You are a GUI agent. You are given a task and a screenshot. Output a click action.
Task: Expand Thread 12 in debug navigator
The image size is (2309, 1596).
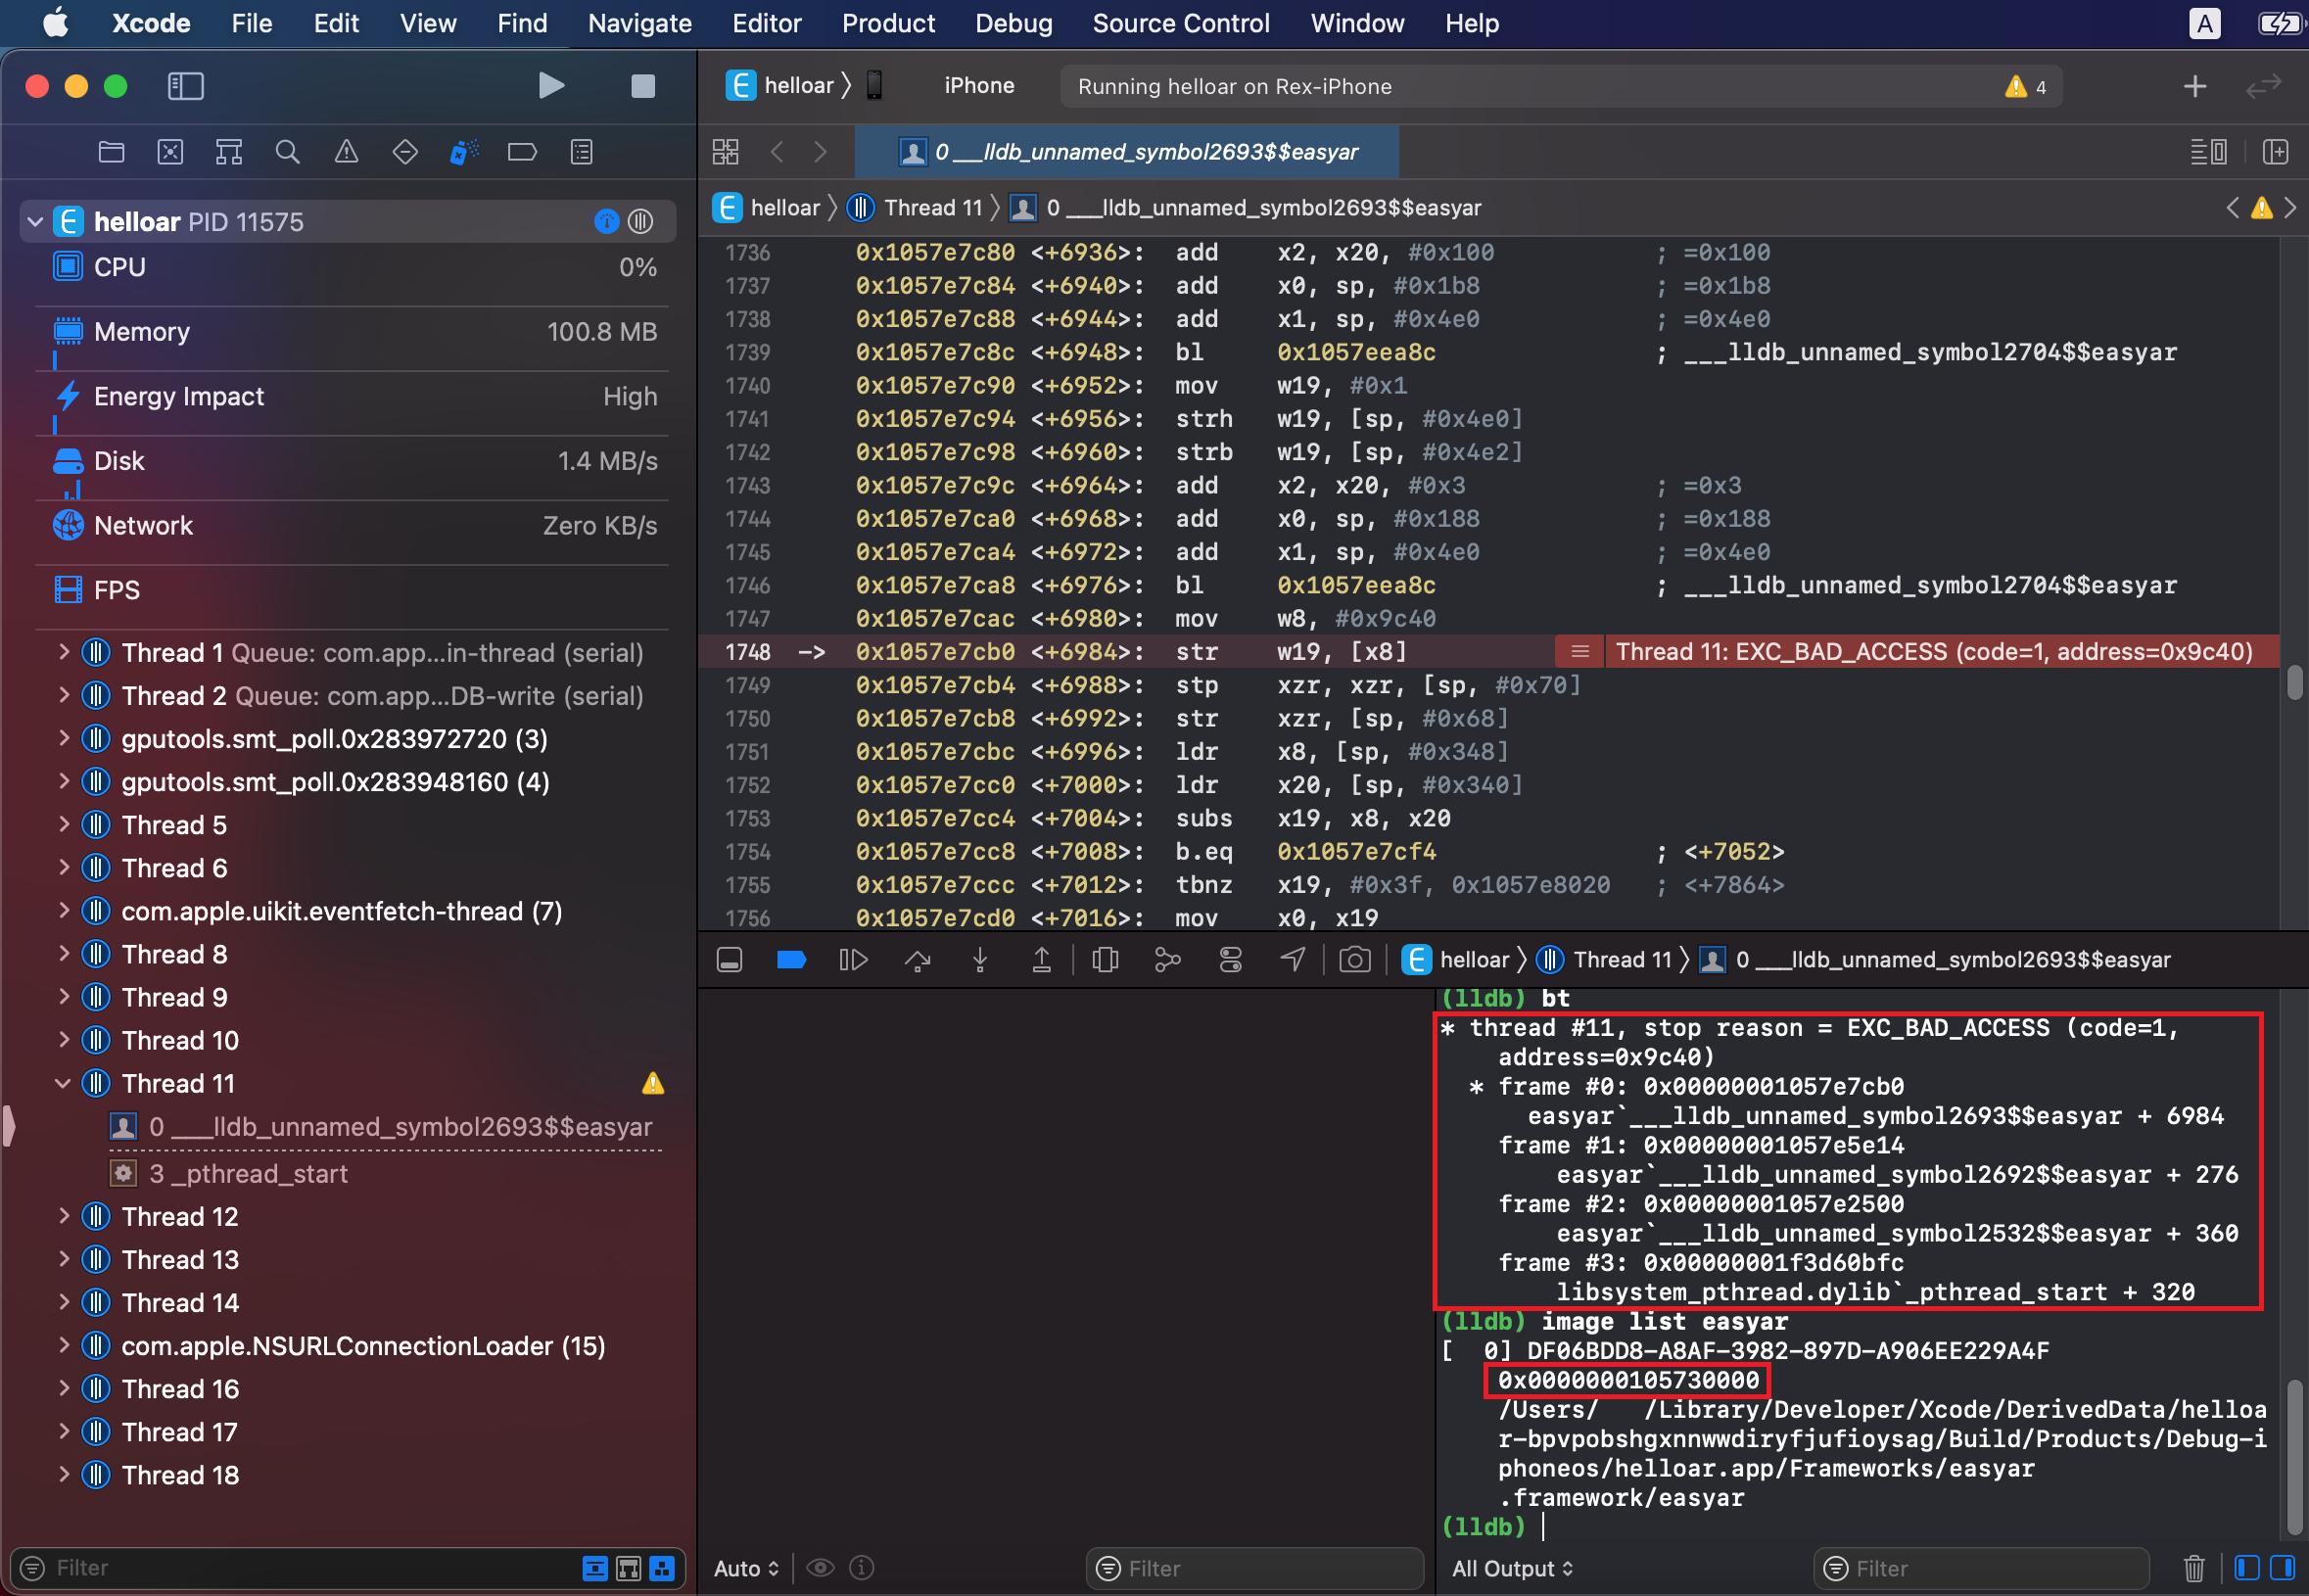[x=63, y=1217]
